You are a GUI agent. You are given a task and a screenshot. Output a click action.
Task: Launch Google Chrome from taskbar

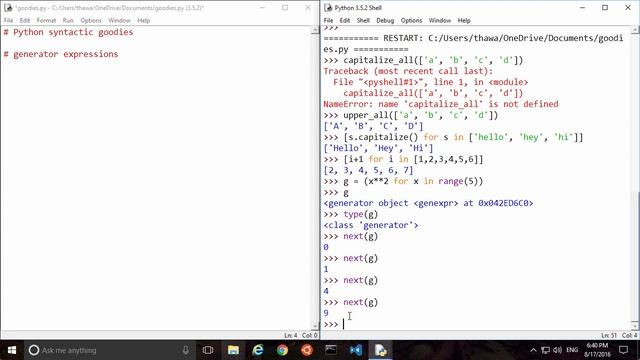[282, 350]
